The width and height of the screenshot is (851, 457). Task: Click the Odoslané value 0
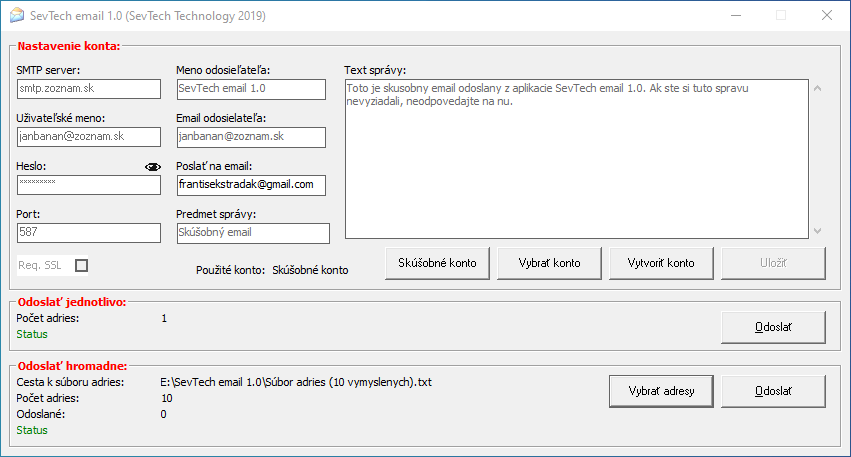[163, 415]
